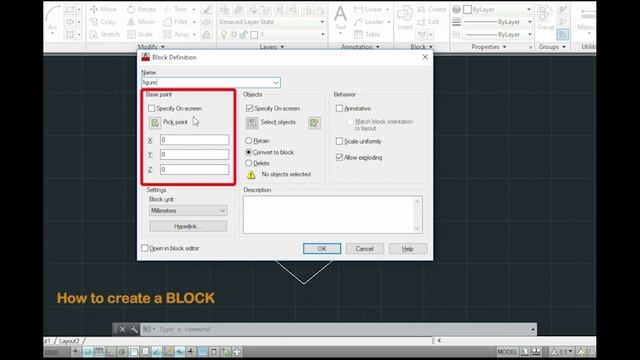Check Open in block editor
The image size is (640, 360).
tap(144, 248)
